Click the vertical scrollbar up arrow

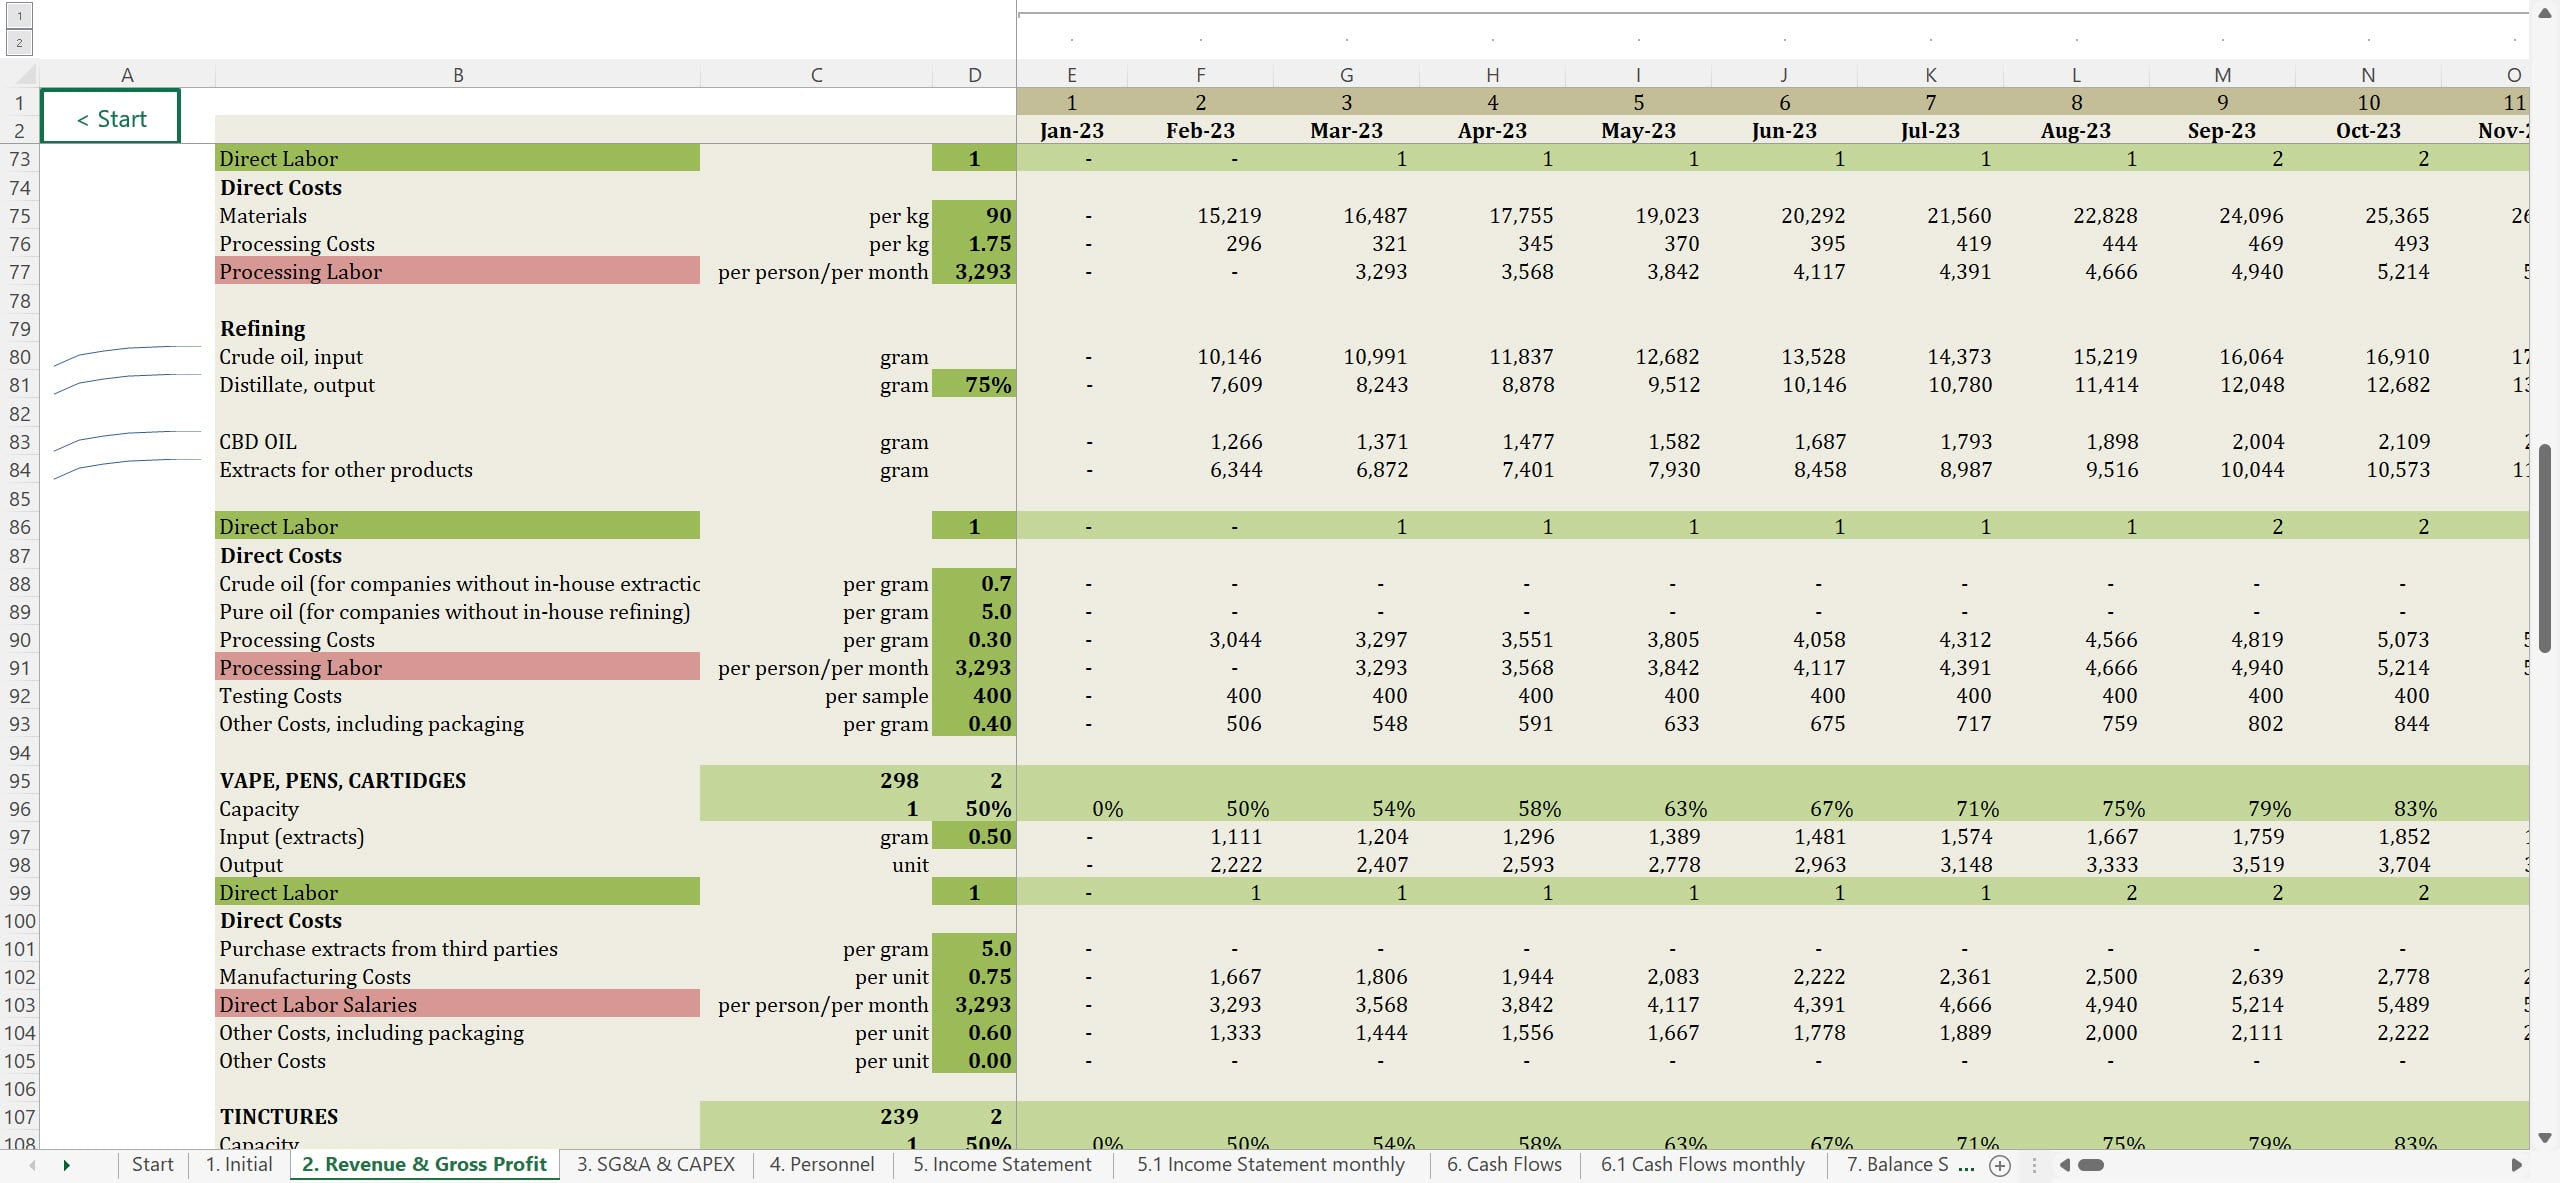coord(2545,13)
